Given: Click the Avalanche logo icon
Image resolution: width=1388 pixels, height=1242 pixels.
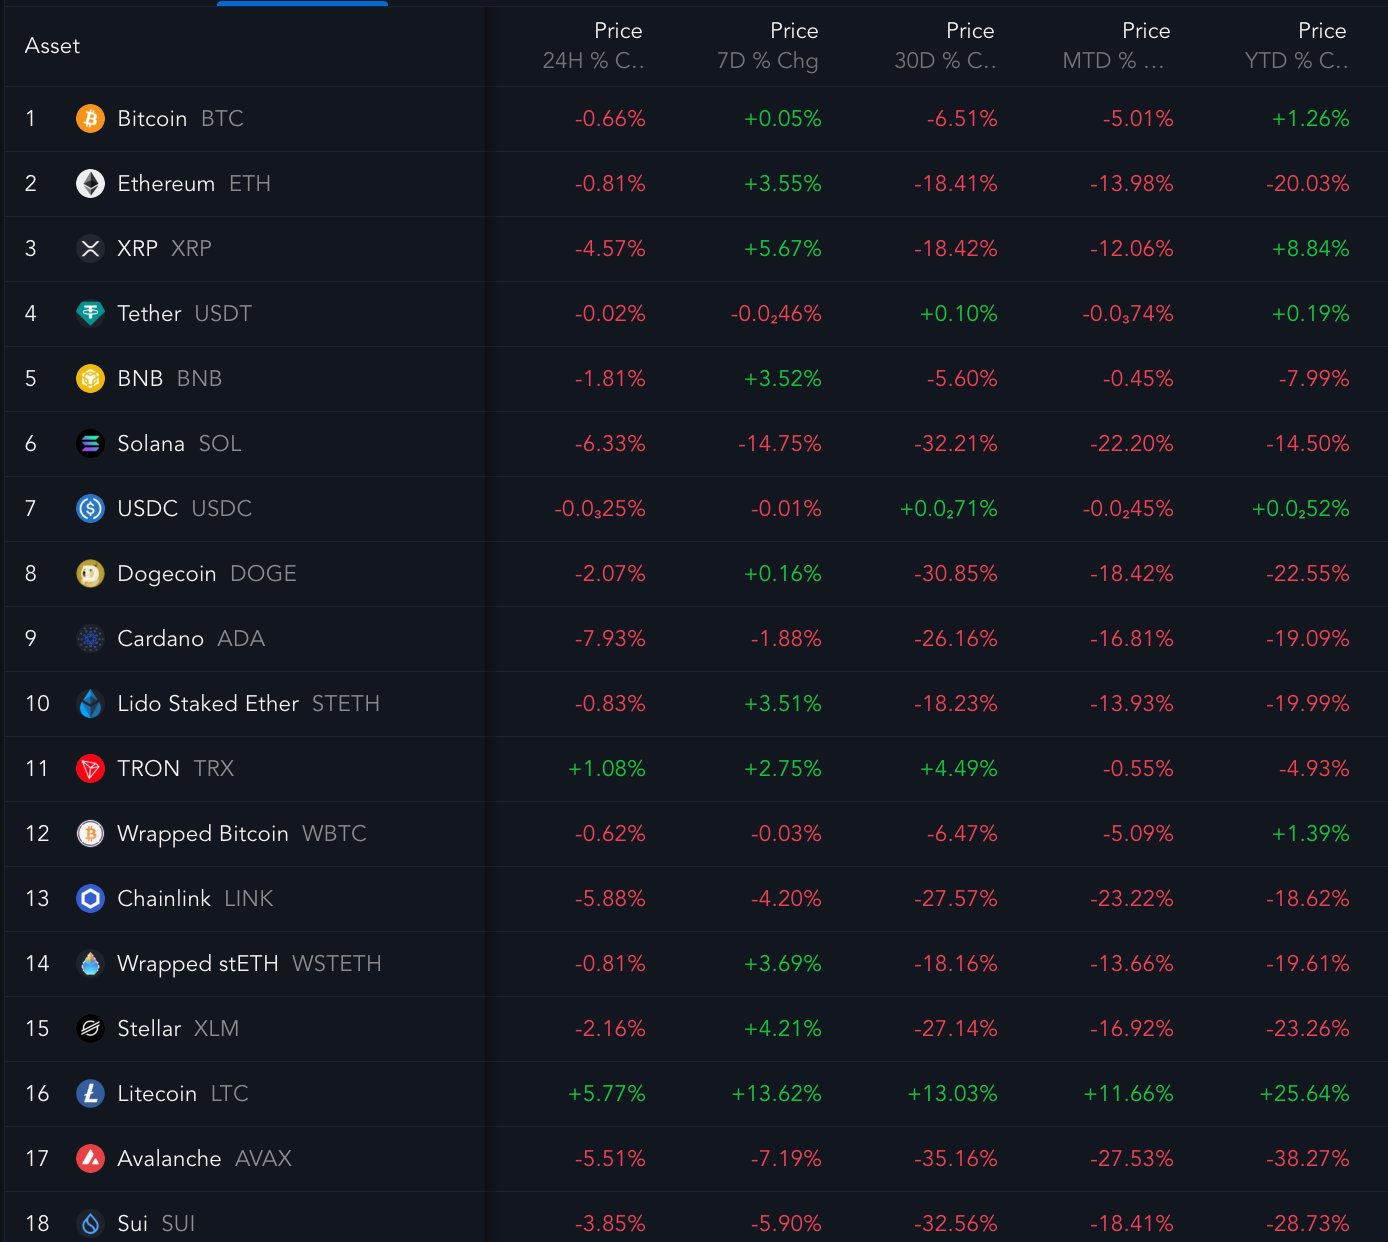Looking at the screenshot, I should pos(90,1159).
